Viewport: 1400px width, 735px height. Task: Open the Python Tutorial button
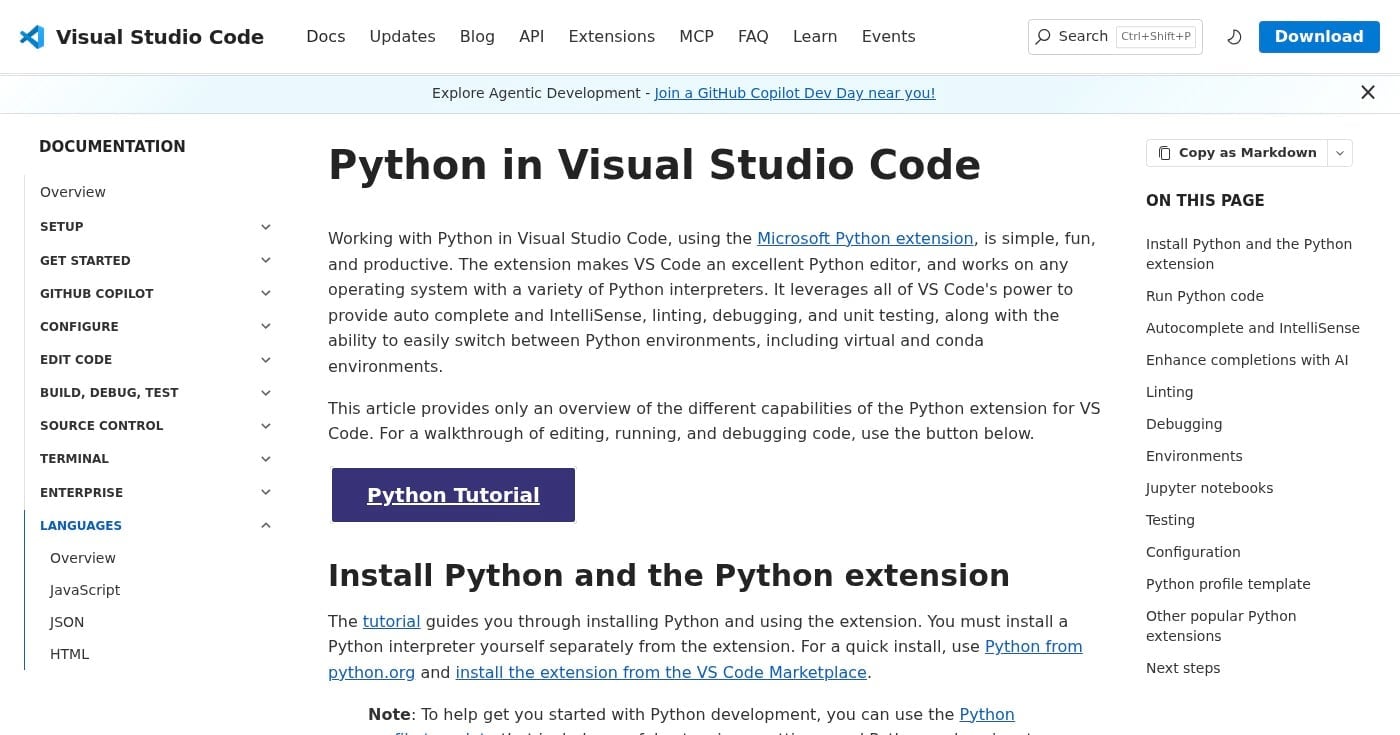click(x=453, y=494)
